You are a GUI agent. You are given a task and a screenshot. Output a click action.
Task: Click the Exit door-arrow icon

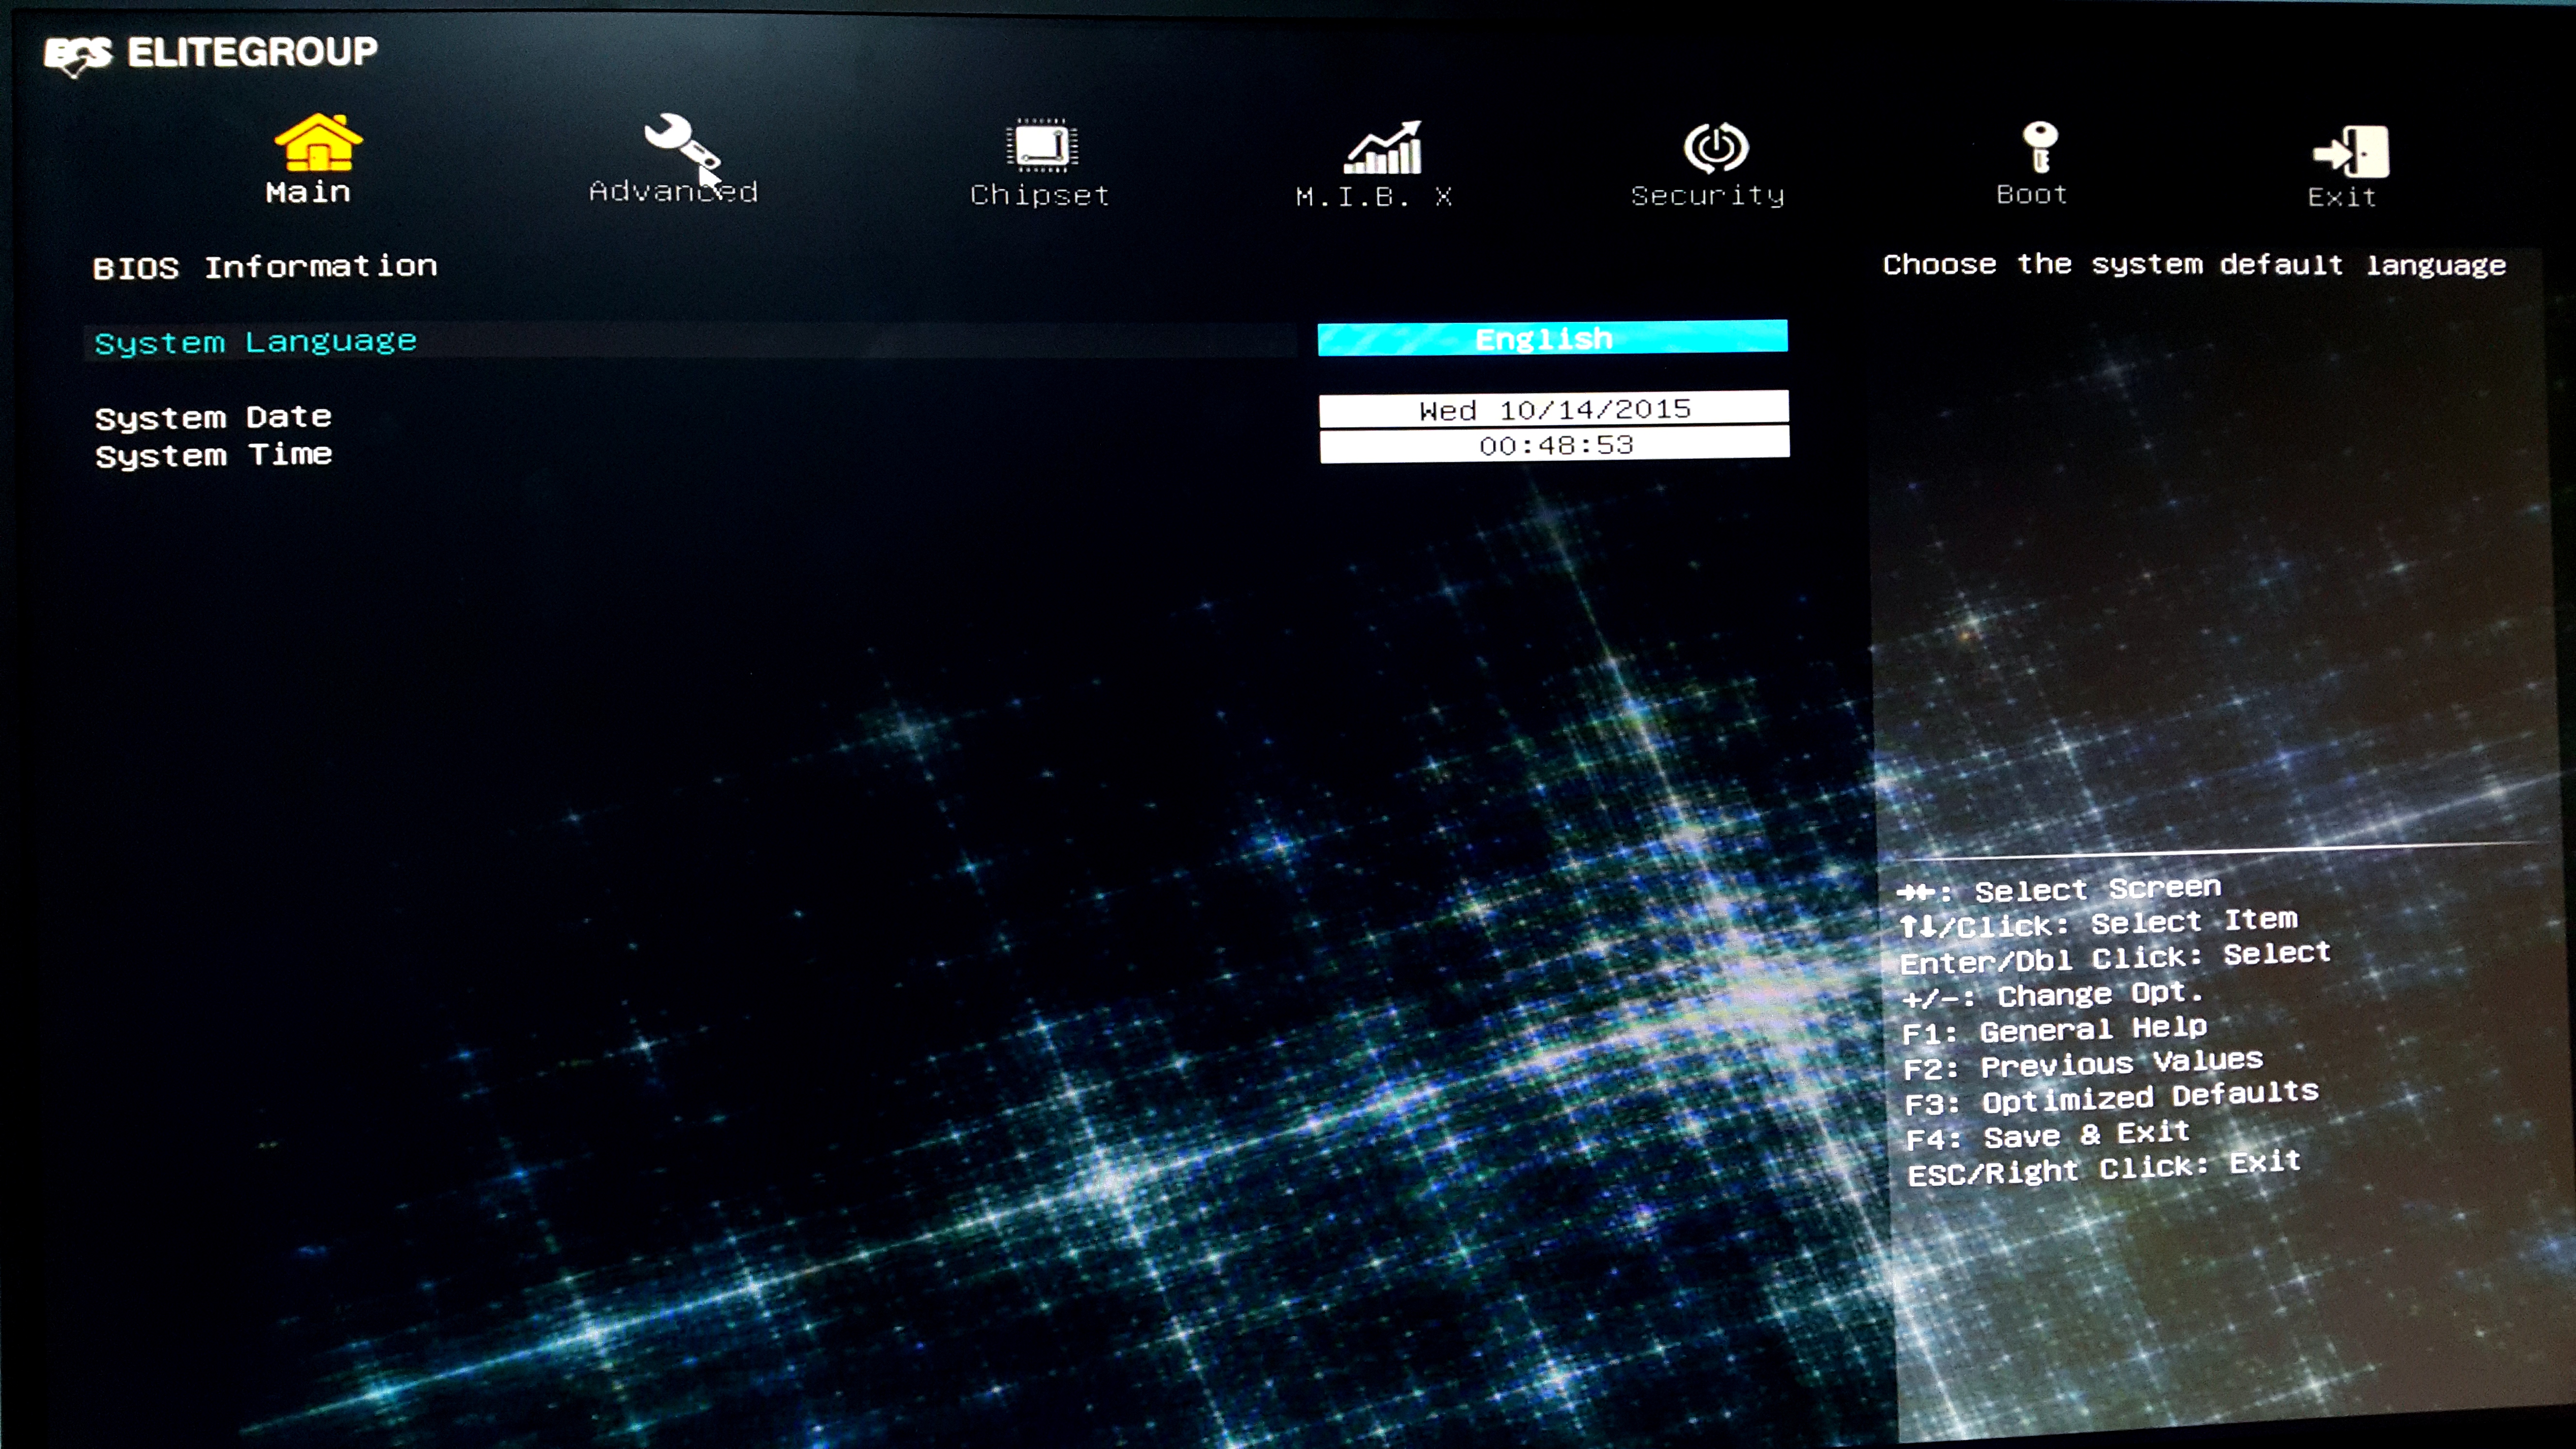pyautogui.click(x=2351, y=151)
